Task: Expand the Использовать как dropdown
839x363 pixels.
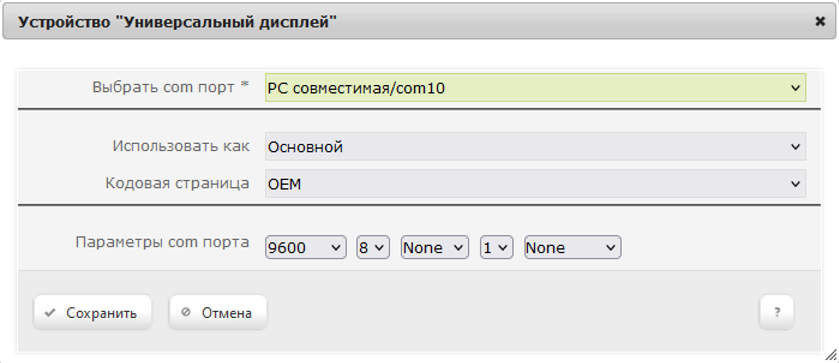Action: click(535, 146)
